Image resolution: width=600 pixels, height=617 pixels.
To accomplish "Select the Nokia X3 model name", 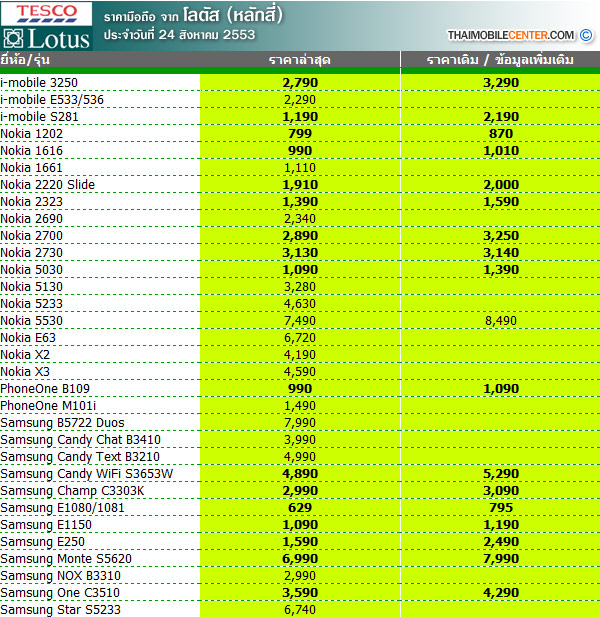I will 25,371.
